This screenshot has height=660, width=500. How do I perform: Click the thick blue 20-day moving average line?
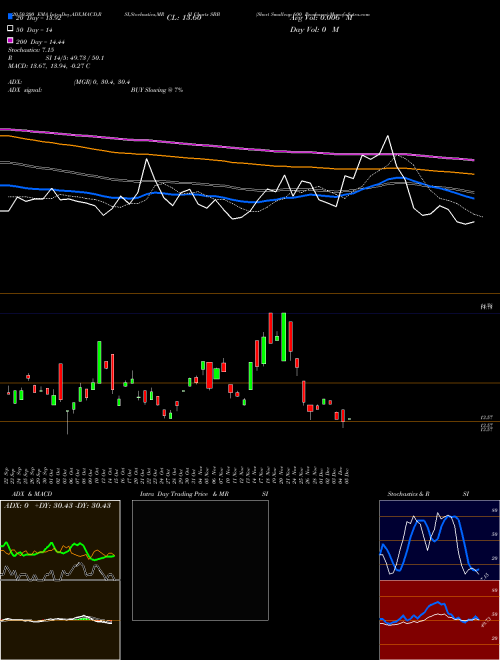(x=237, y=196)
